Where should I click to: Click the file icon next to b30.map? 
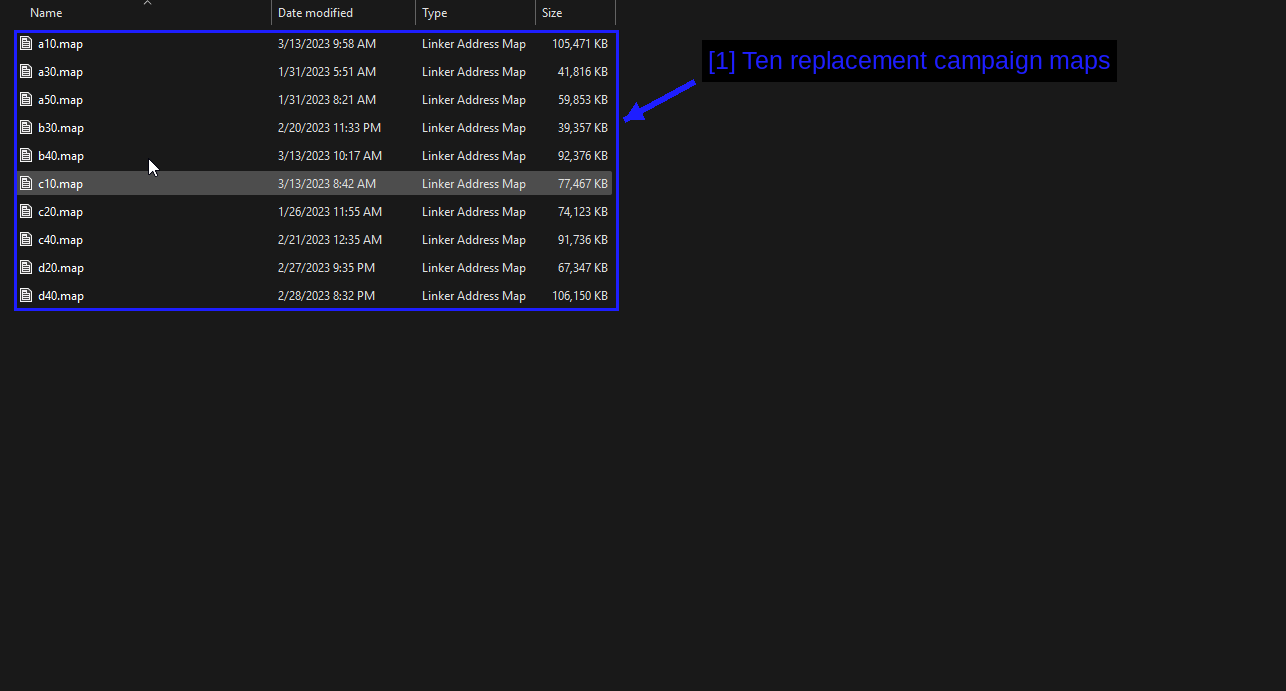point(27,128)
